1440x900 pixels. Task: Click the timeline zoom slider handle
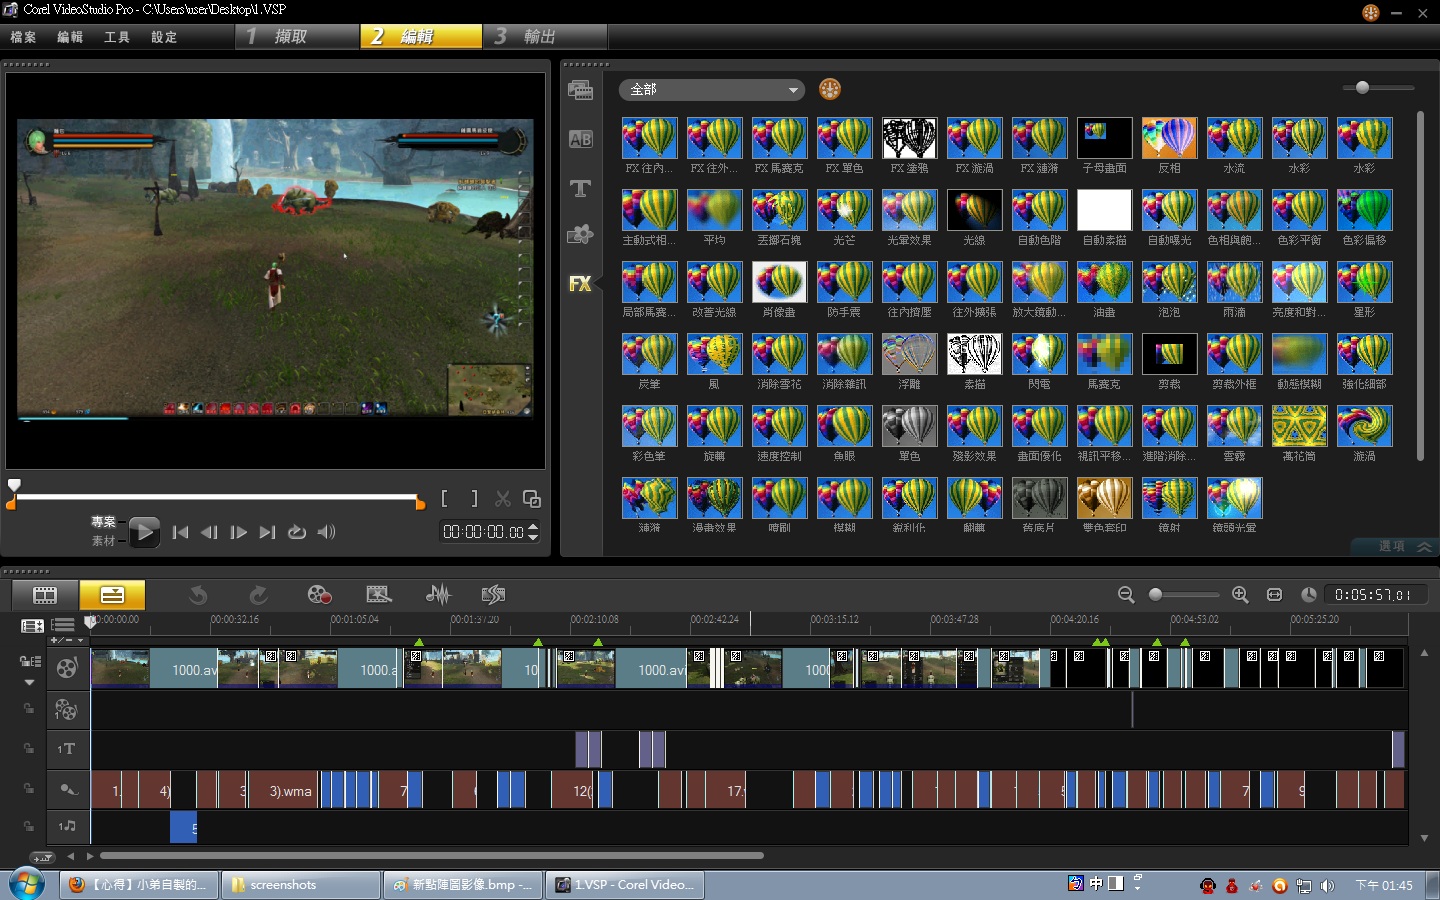[x=1155, y=595]
